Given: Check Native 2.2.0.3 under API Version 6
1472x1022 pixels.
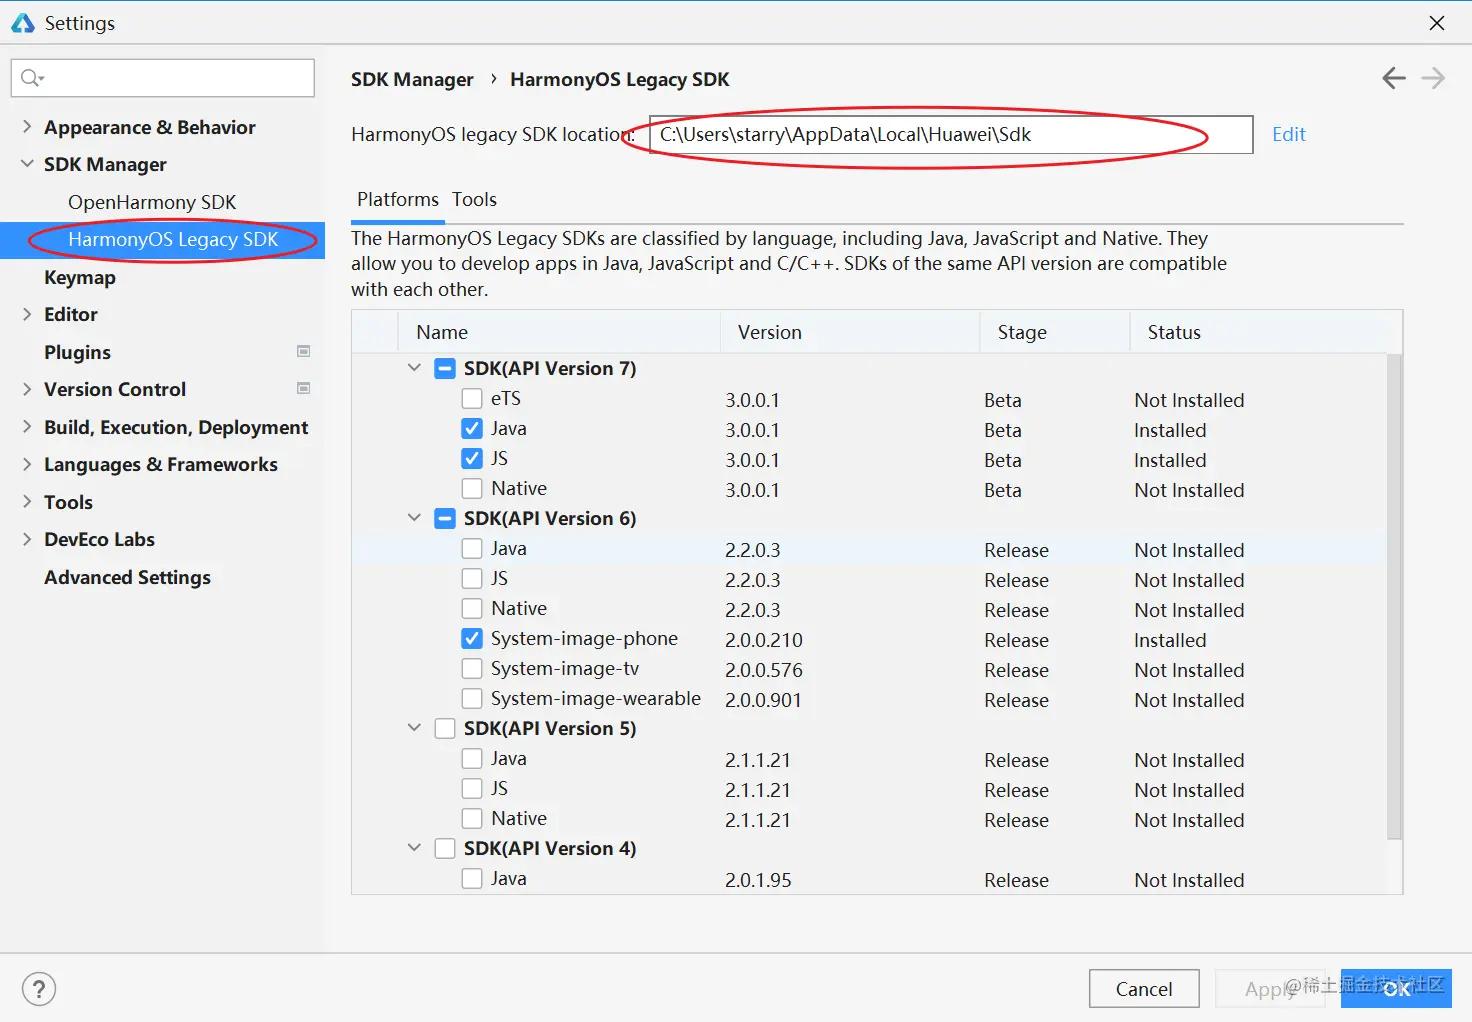Looking at the screenshot, I should point(472,608).
